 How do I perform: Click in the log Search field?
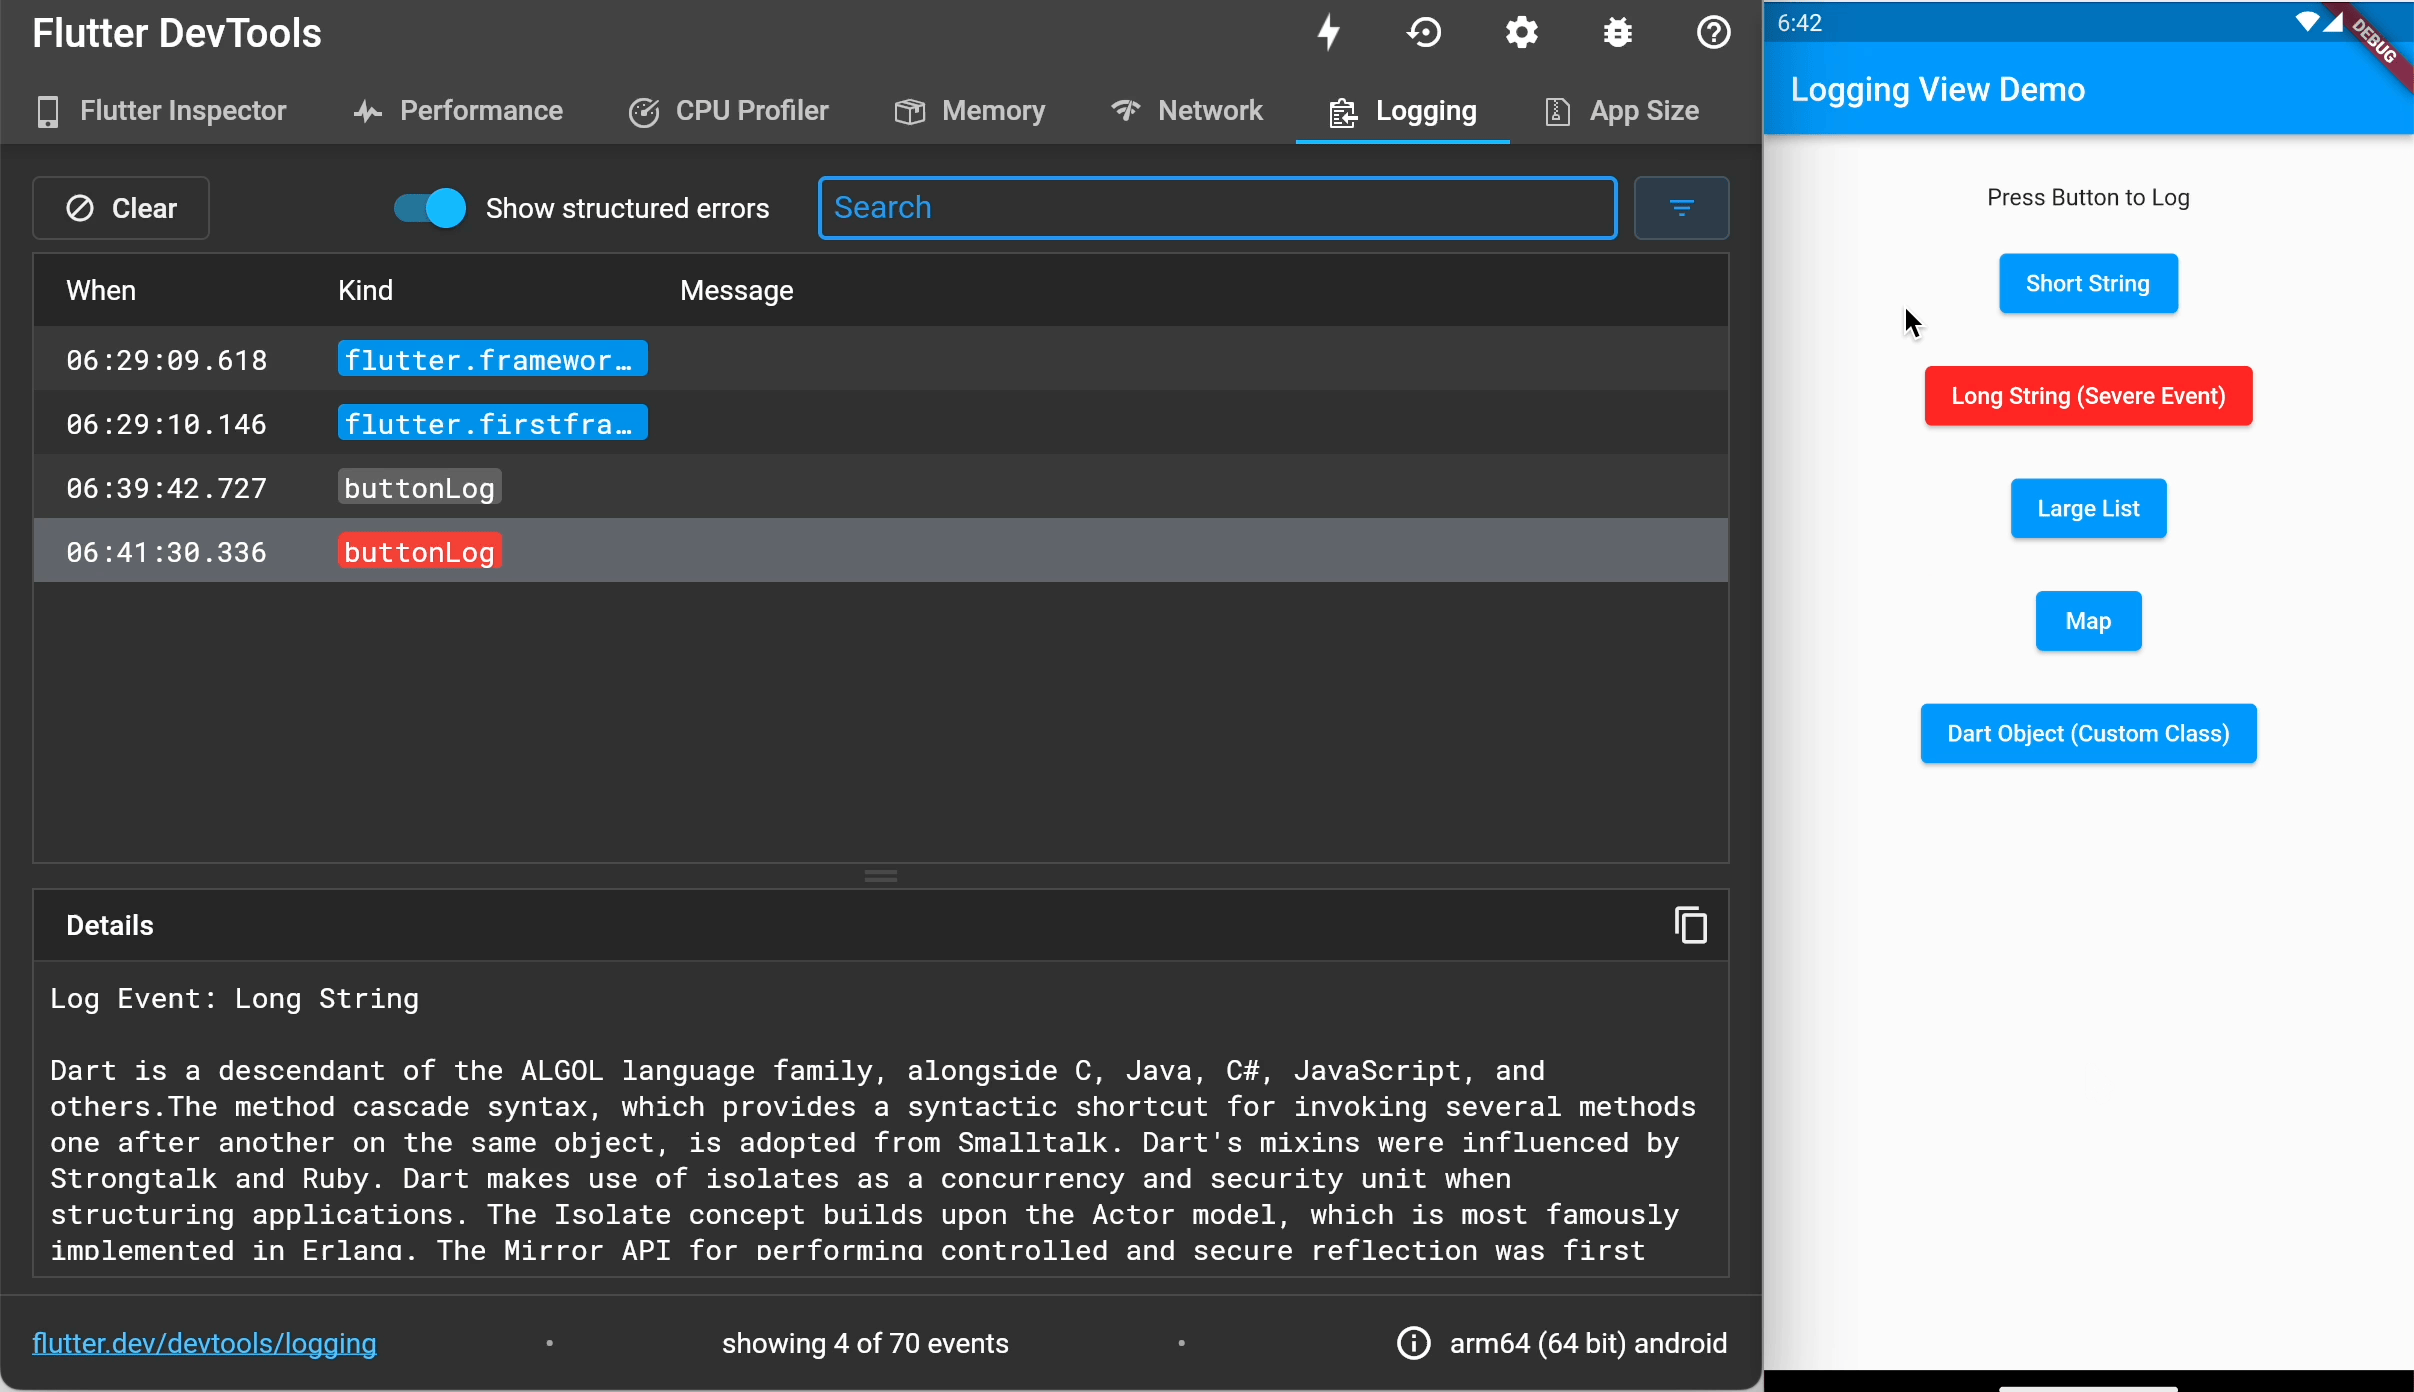pos(1216,208)
